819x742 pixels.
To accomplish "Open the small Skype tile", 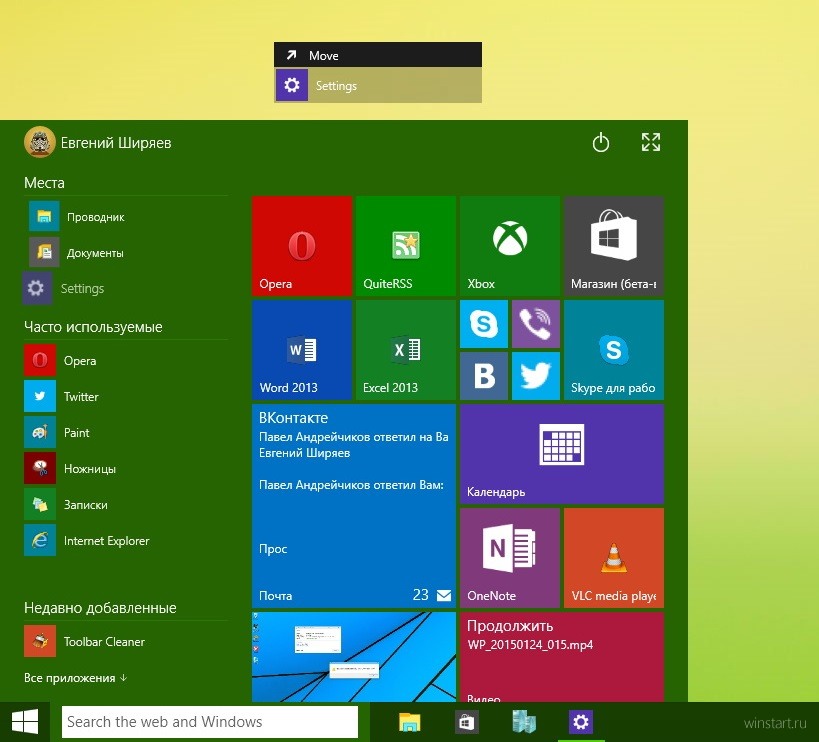I will tap(484, 324).
